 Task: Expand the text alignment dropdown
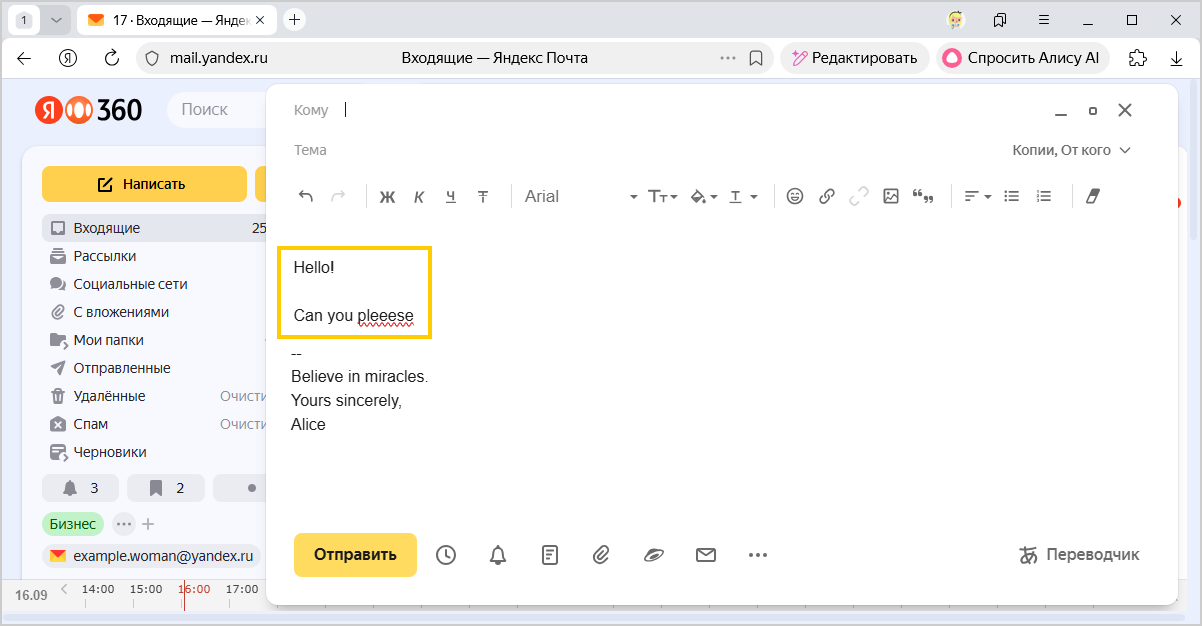tap(977, 197)
